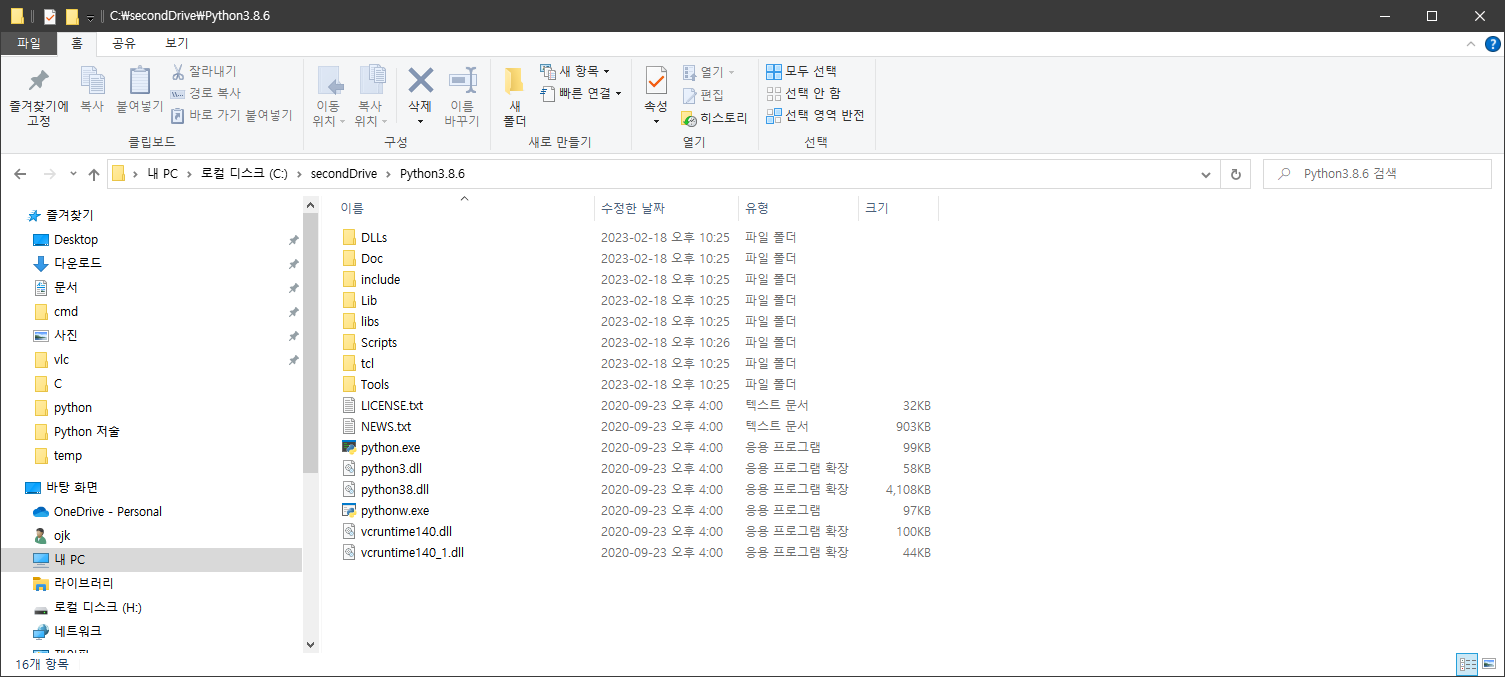Open the New item (새 항목) dropdown
Viewport: 1505px width, 677px height.
(575, 71)
